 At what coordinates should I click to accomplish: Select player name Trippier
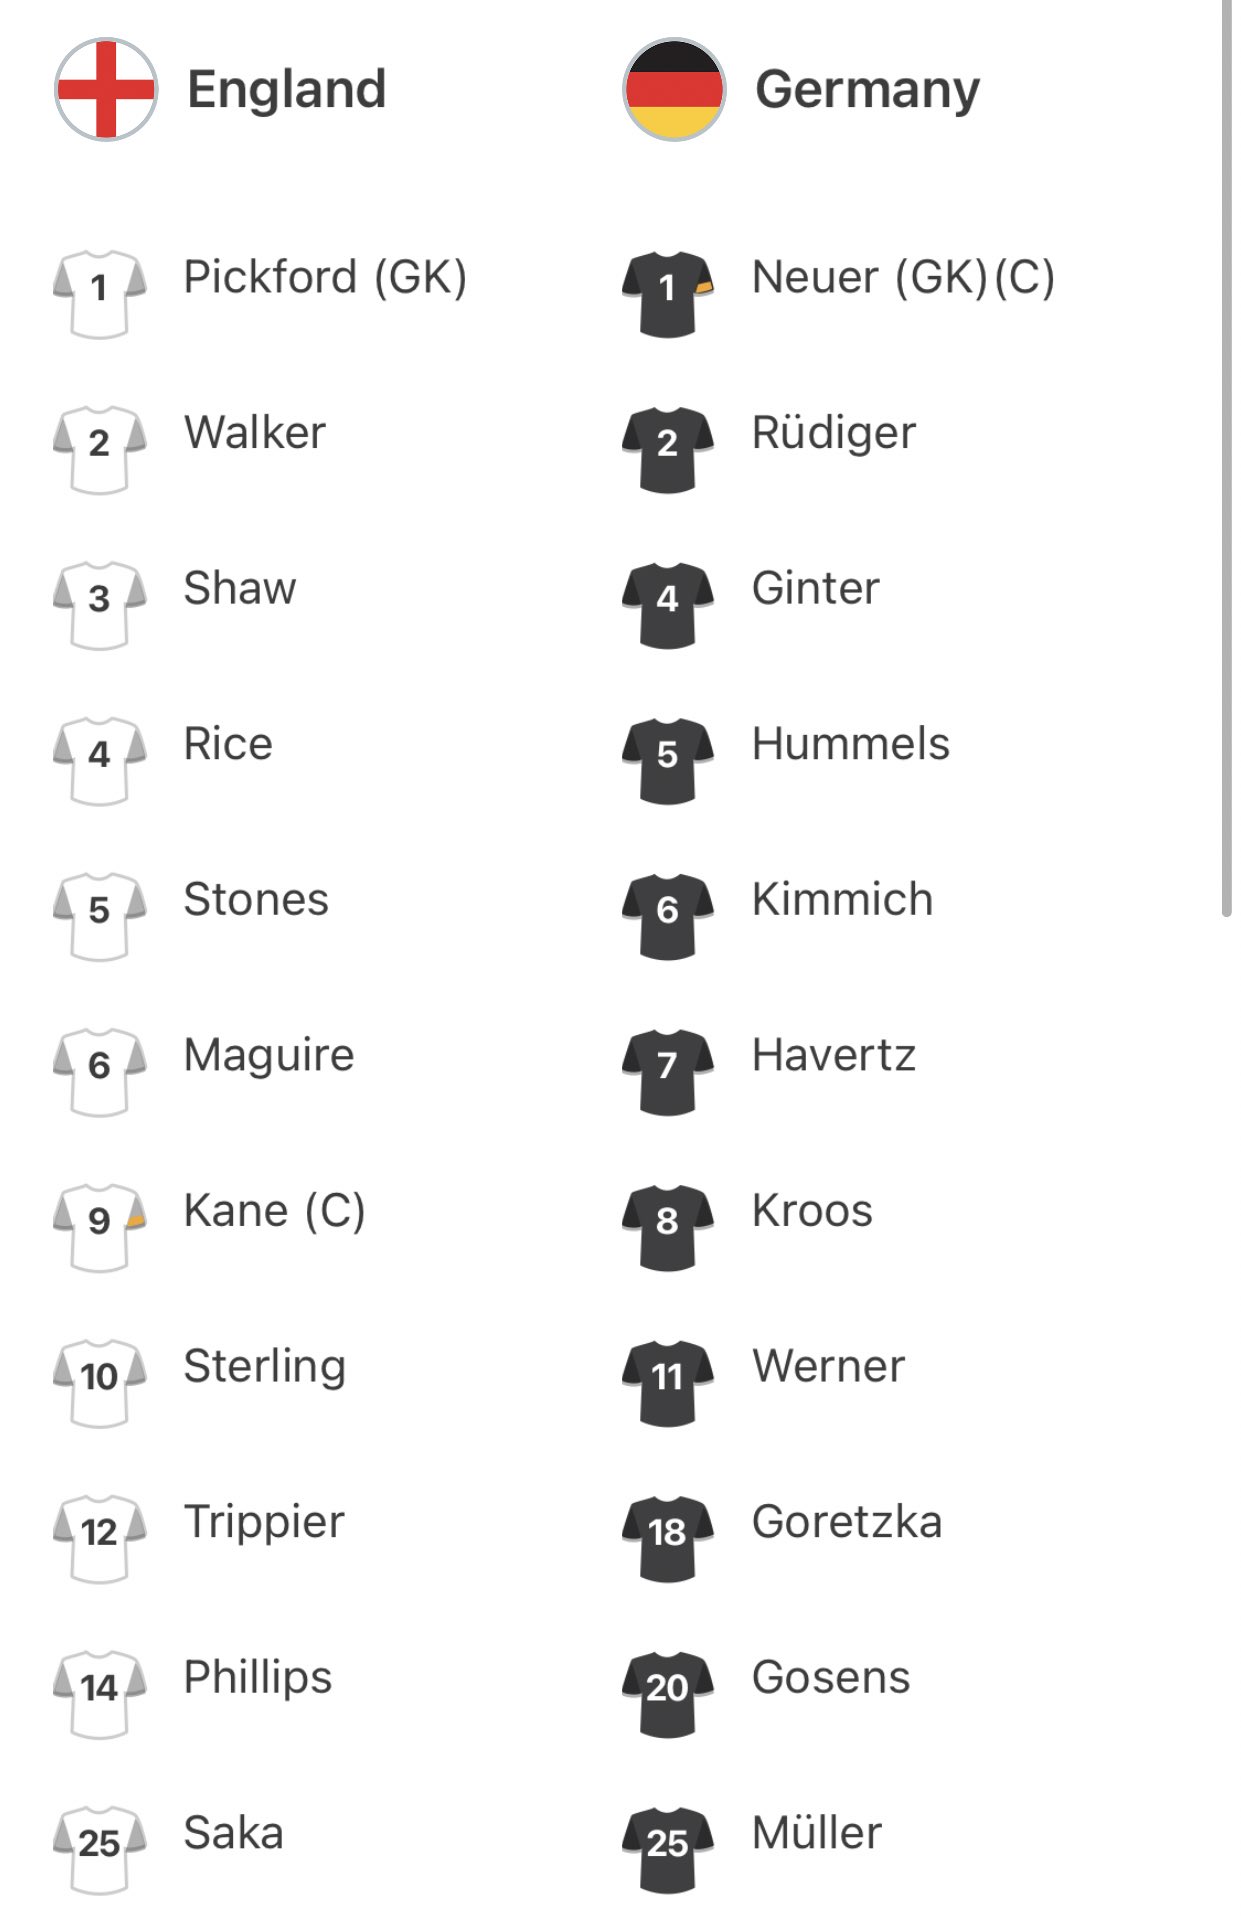coord(264,1524)
